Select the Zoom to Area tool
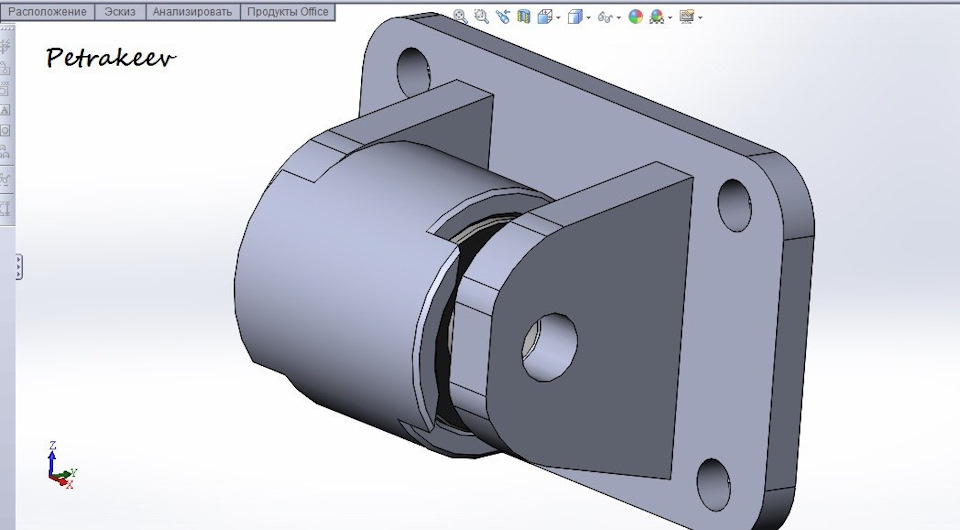This screenshot has height=530, width=960. (482, 17)
